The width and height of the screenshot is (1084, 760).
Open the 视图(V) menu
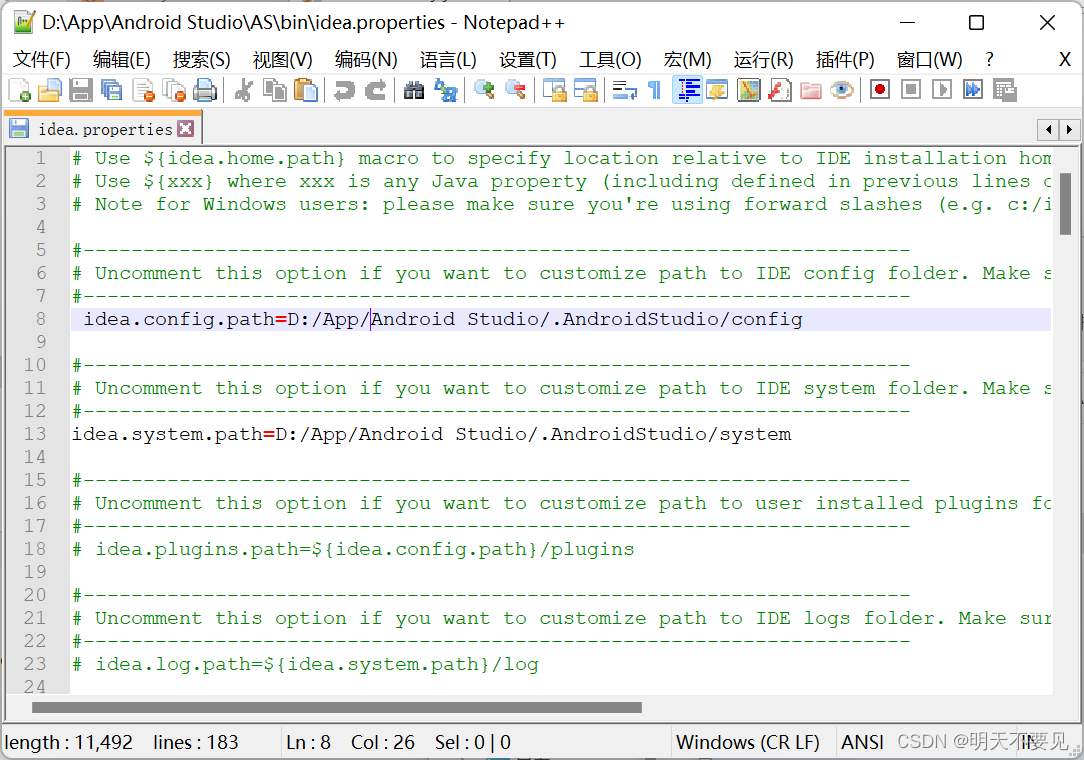(x=282, y=60)
